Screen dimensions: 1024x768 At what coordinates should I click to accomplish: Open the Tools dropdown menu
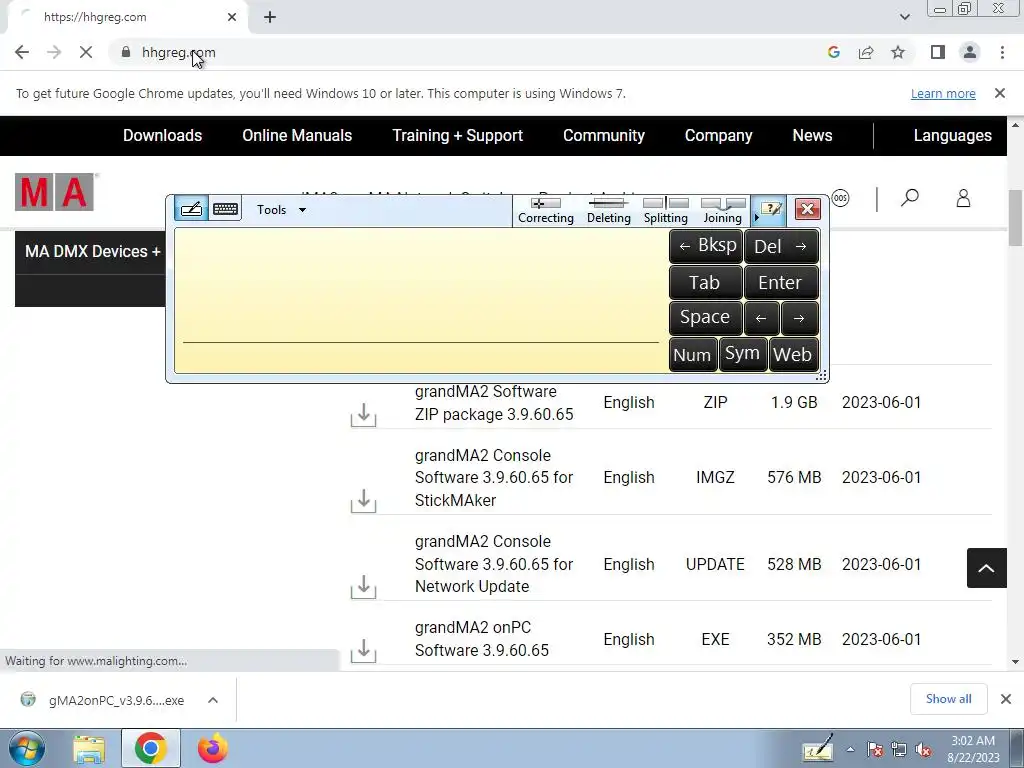(x=281, y=210)
